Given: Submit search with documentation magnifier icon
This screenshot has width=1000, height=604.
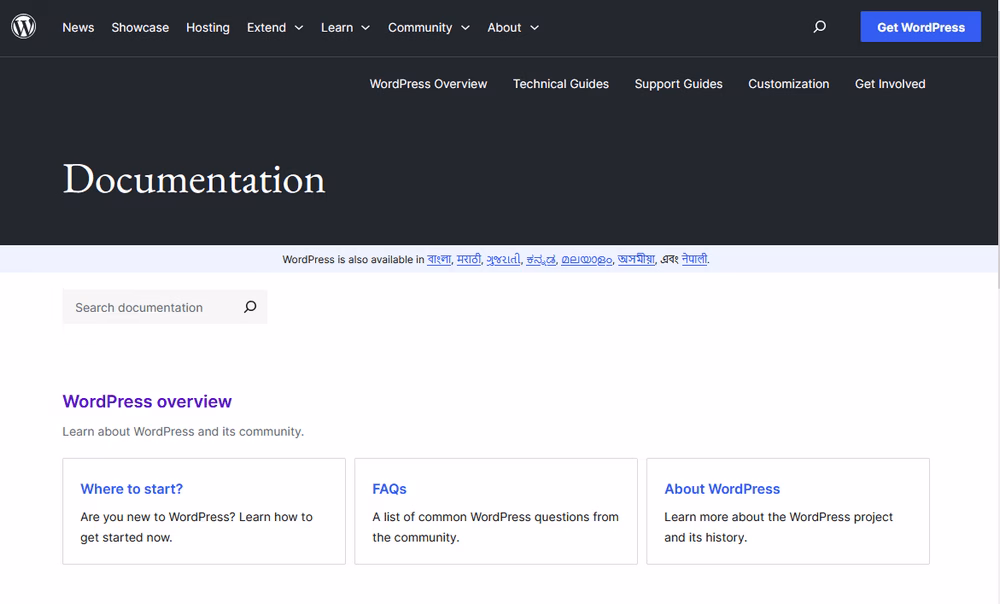Looking at the screenshot, I should (x=250, y=307).
